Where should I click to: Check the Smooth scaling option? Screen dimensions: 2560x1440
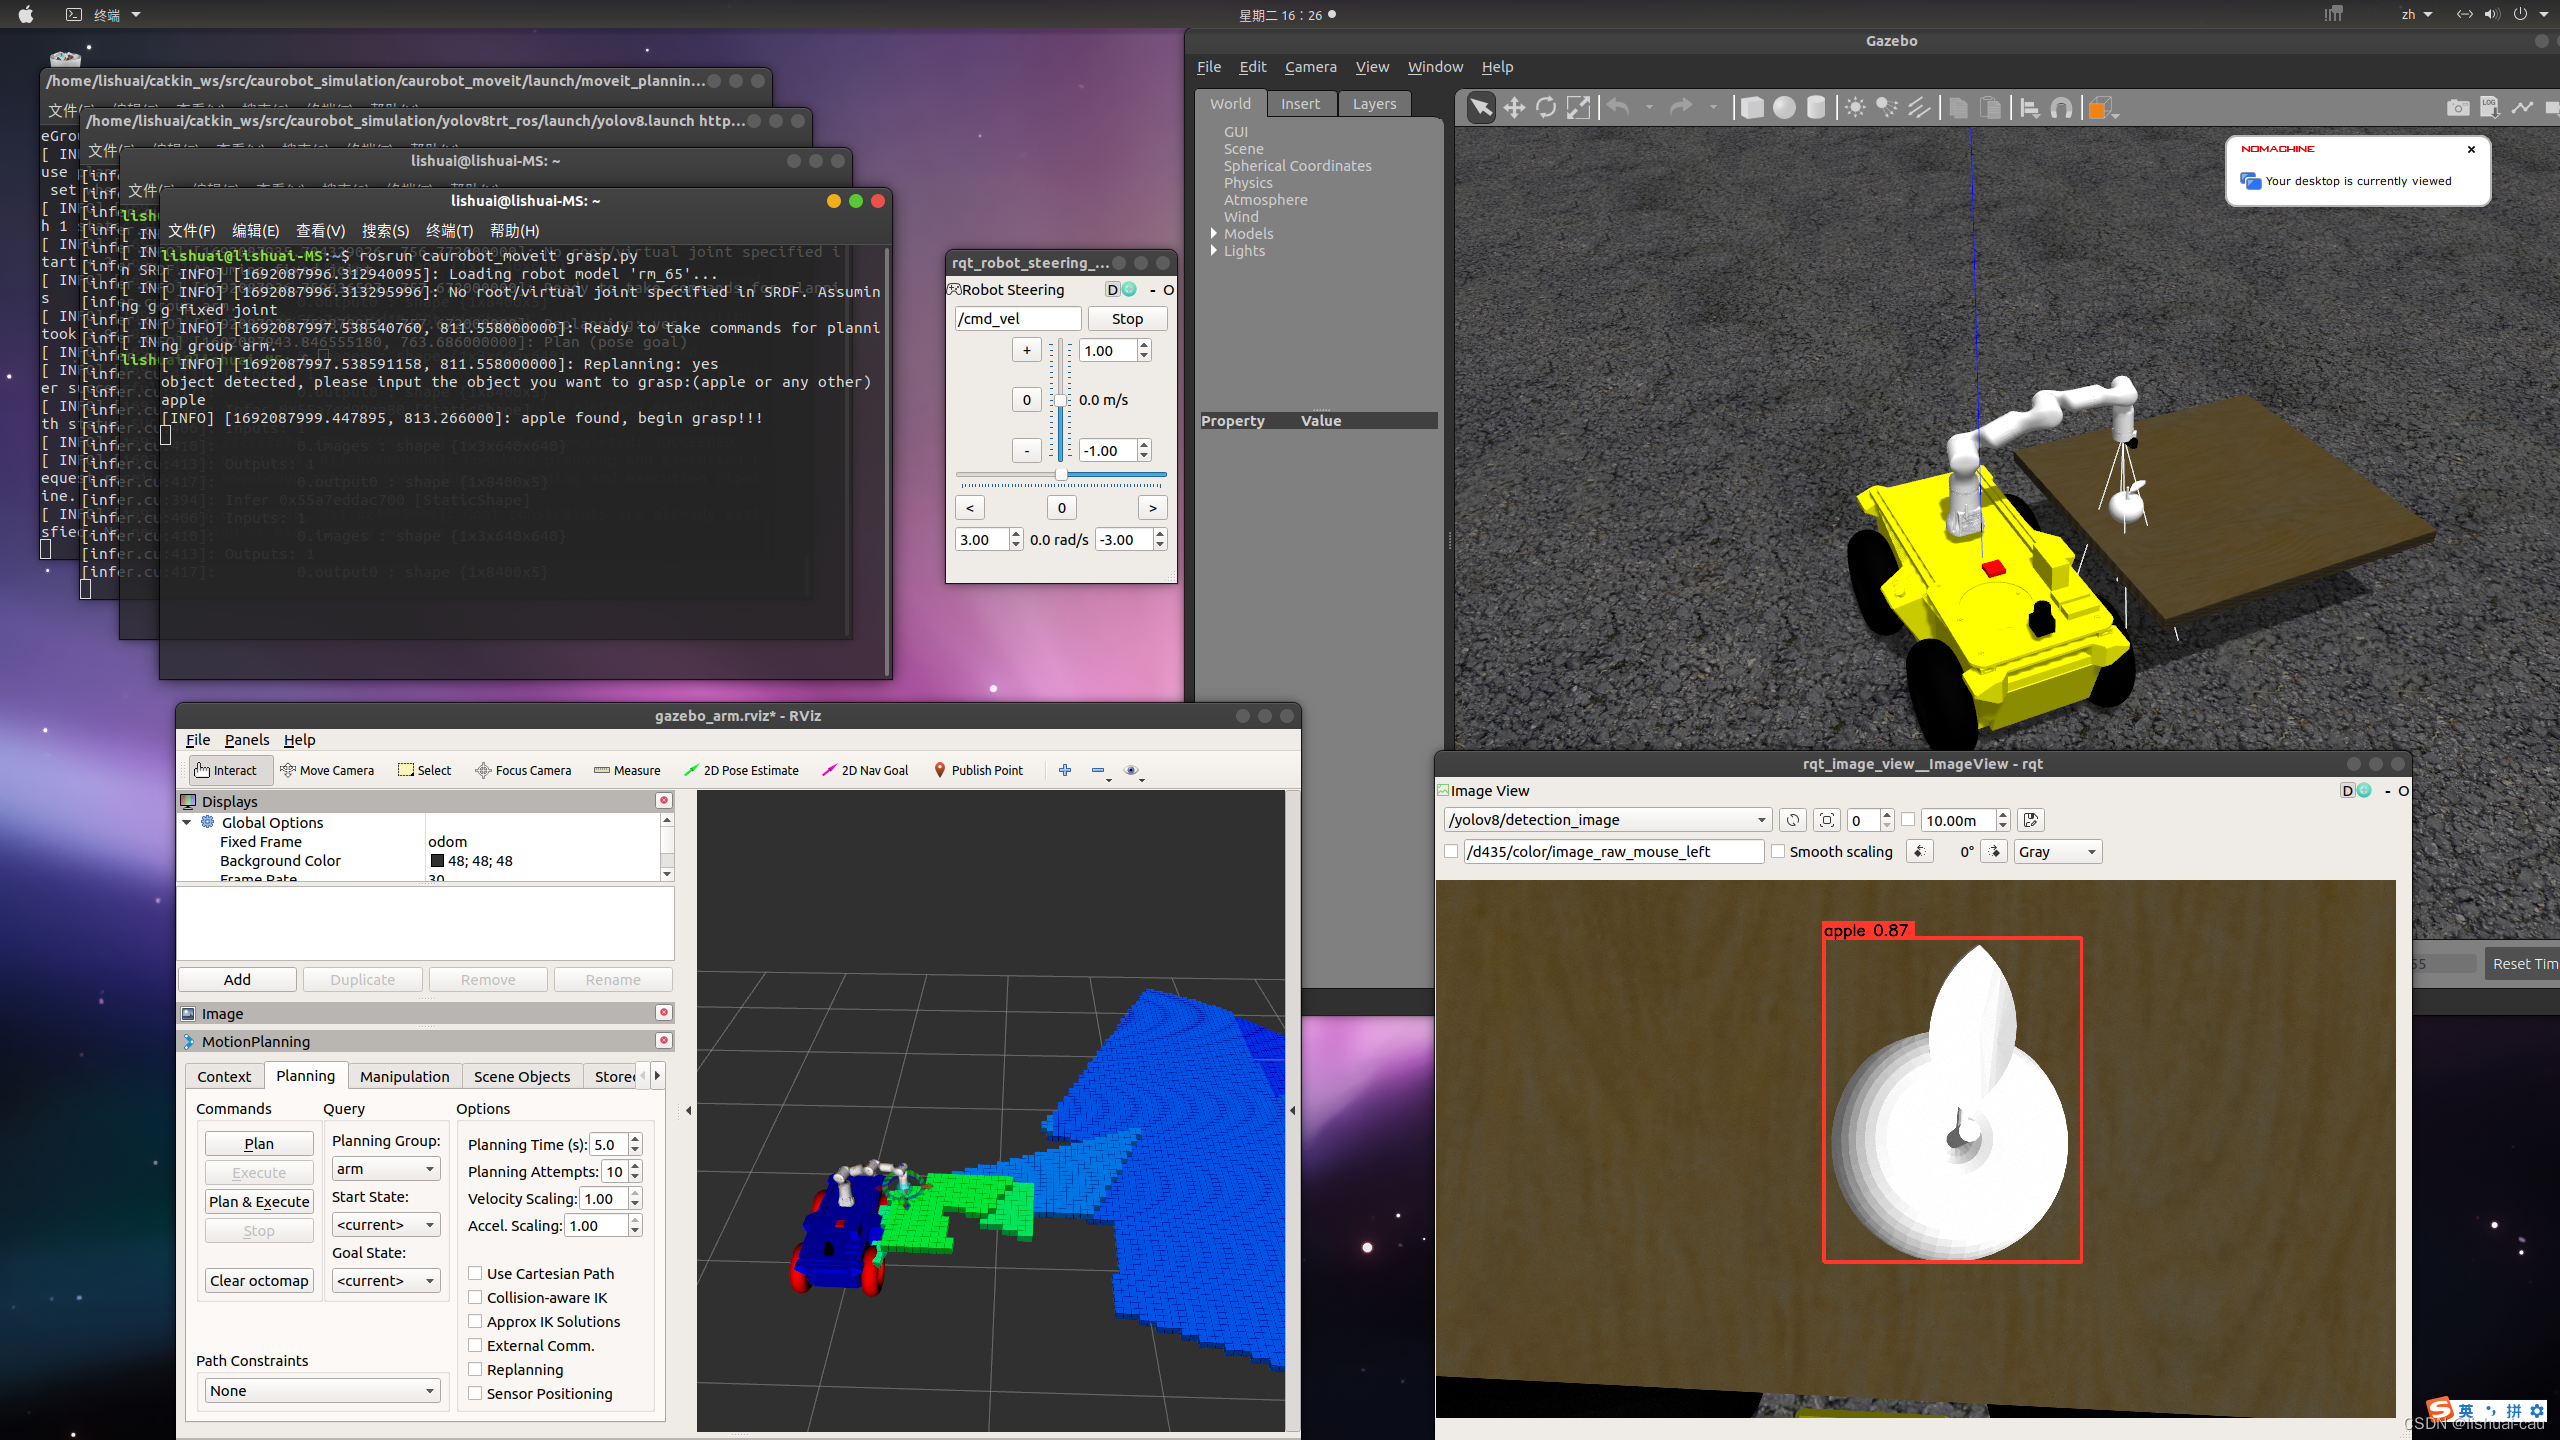pos(1778,851)
